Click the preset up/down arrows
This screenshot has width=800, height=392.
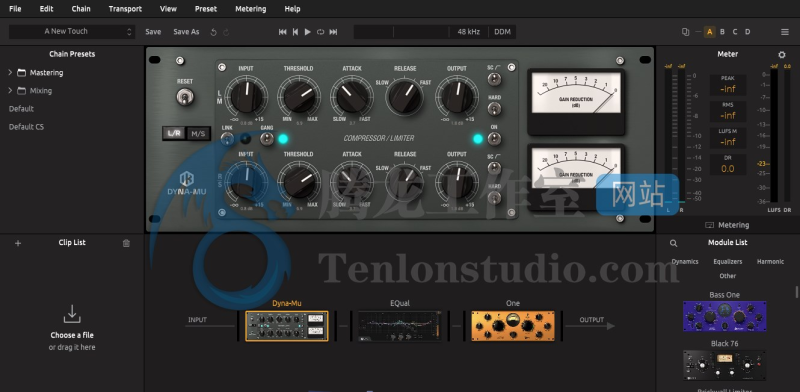tap(129, 32)
